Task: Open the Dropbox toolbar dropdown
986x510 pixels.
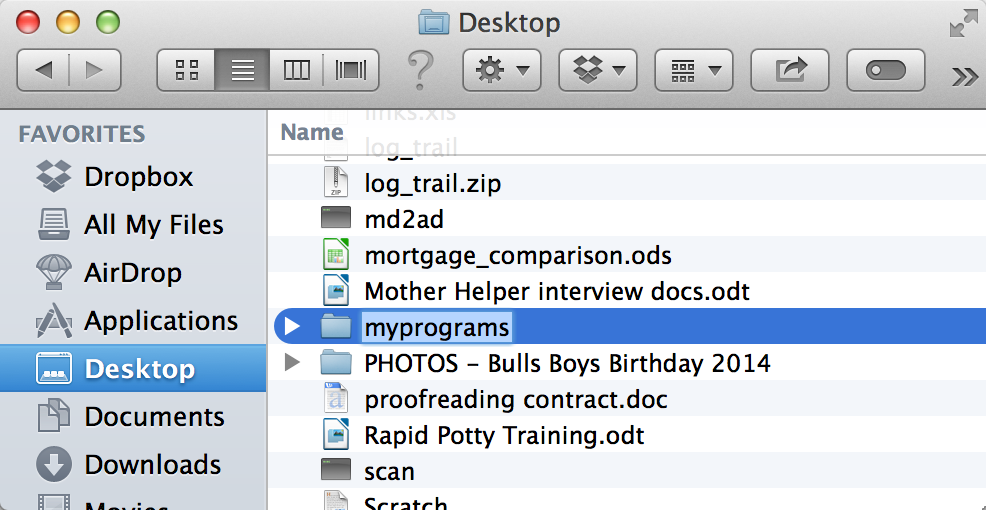Action: 598,70
